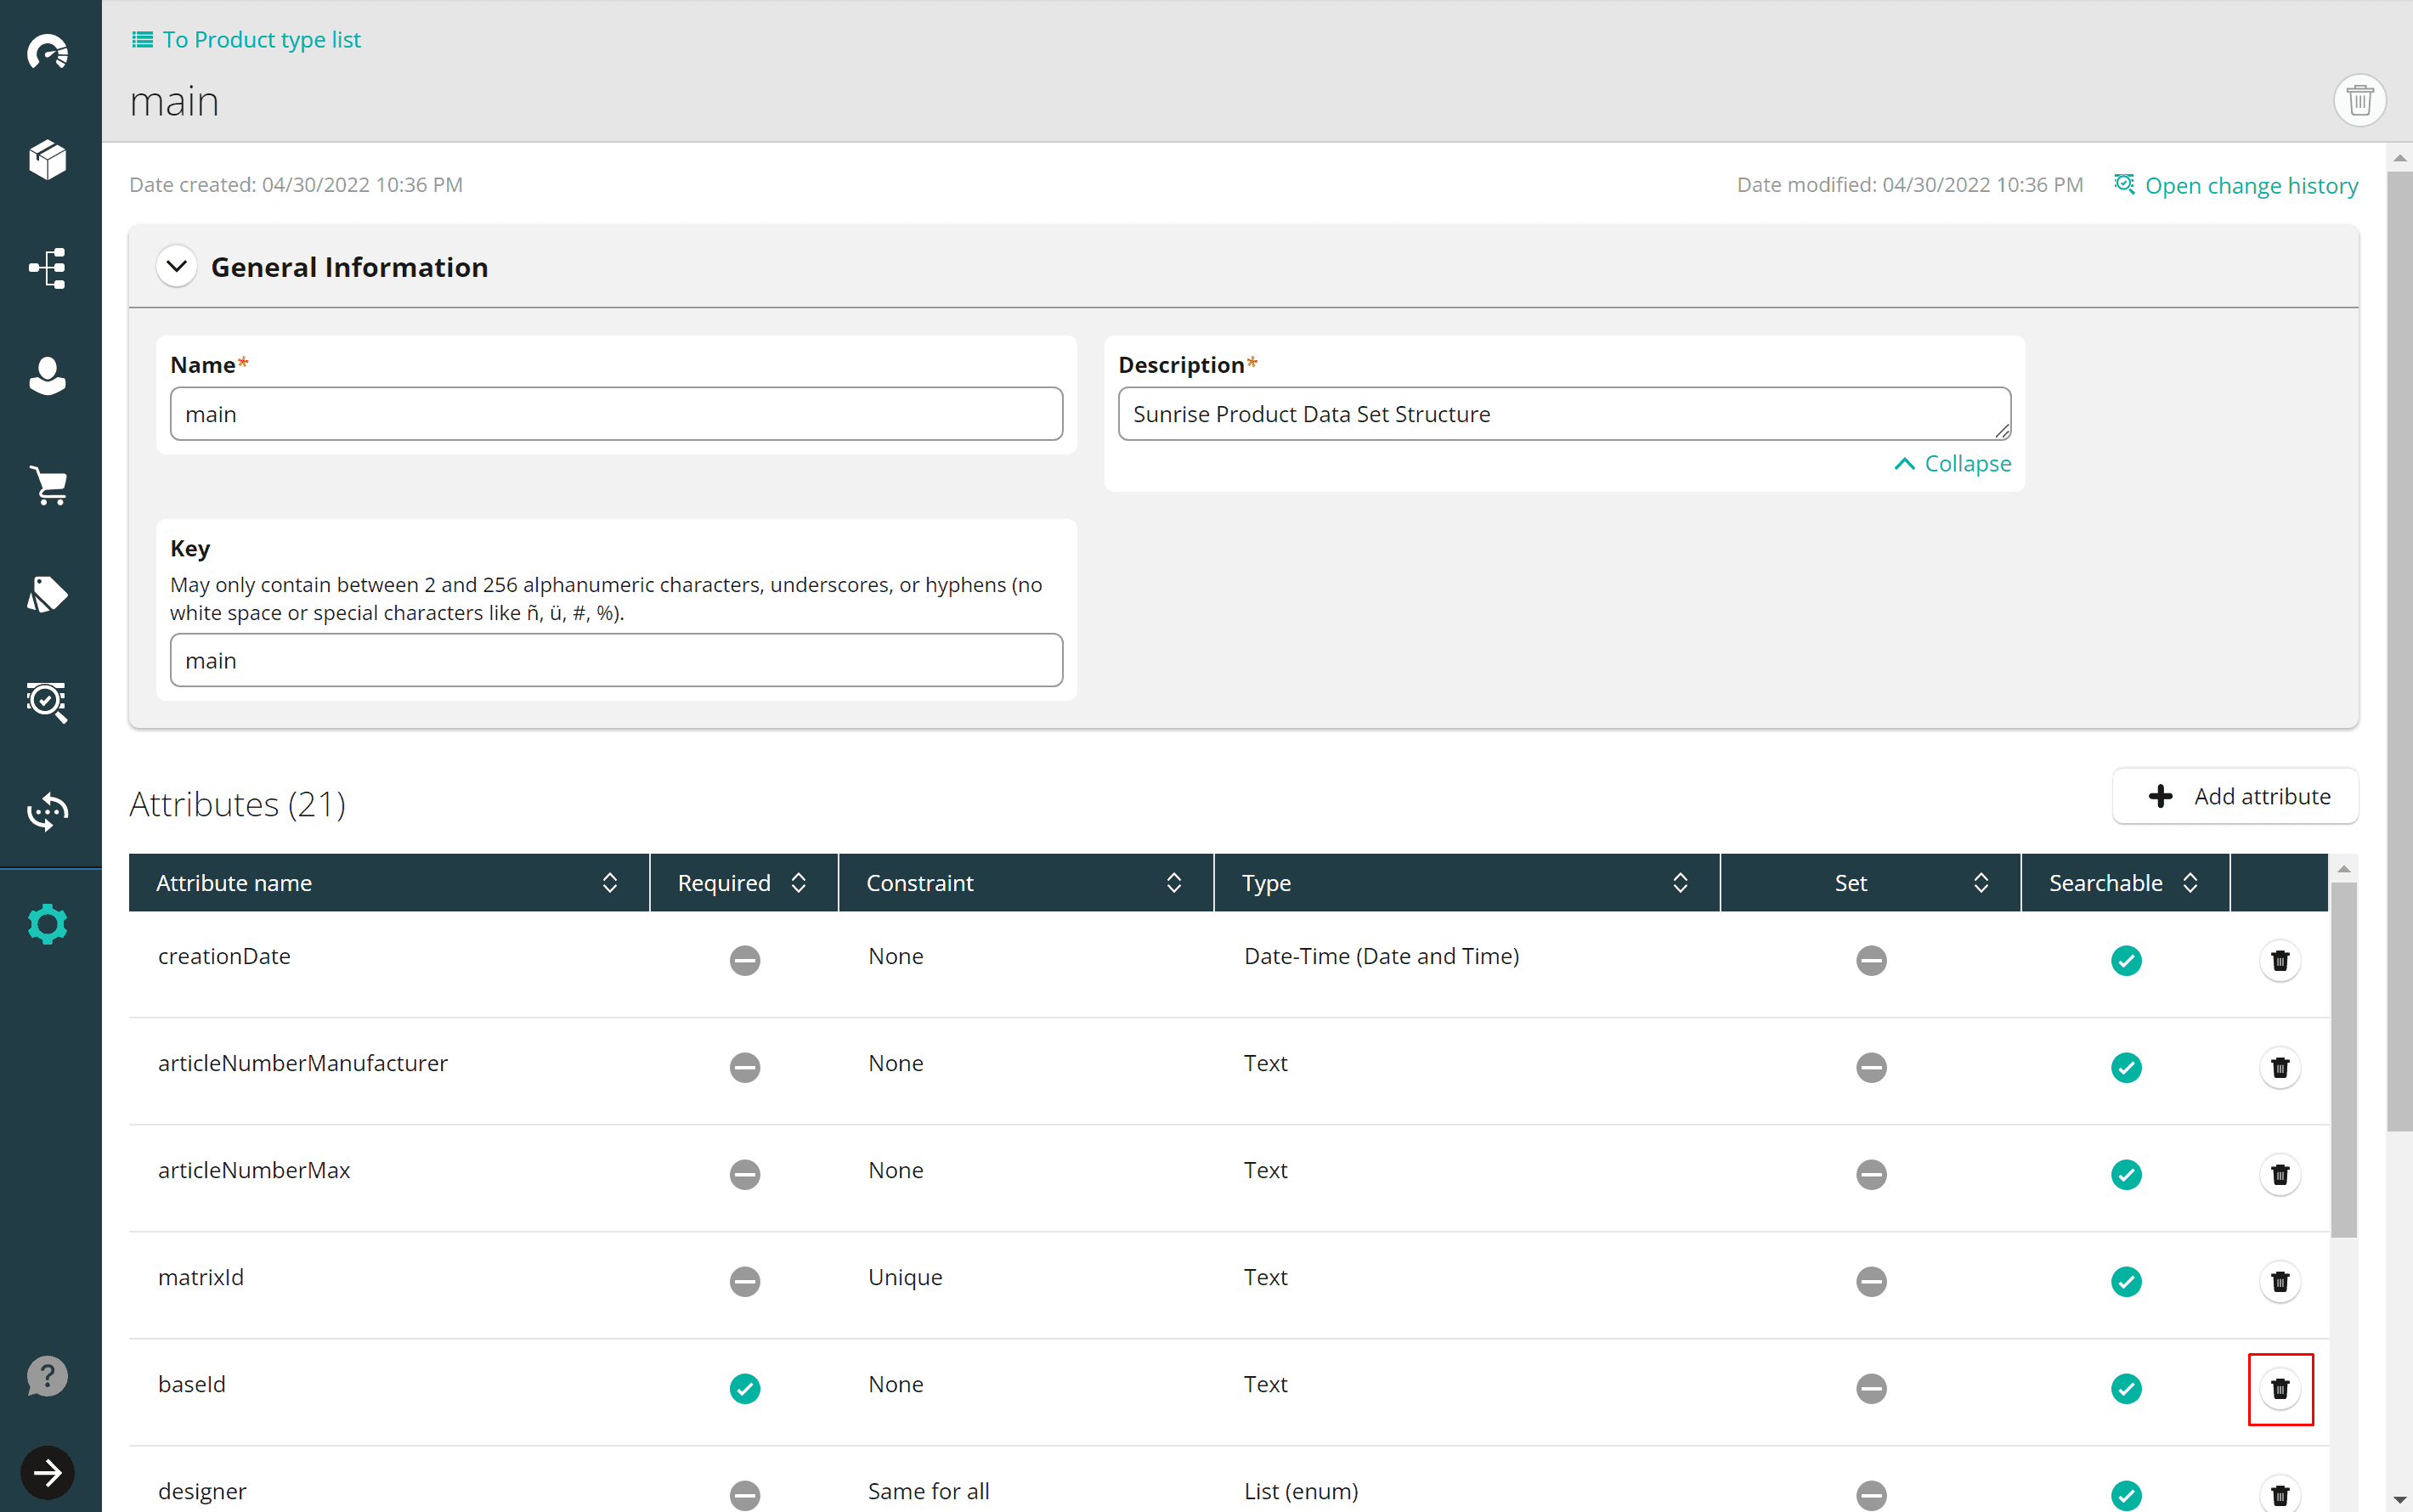Toggle the Set indicator for matrixId
Viewport: 2413px width, 1512px height.
(1870, 1281)
